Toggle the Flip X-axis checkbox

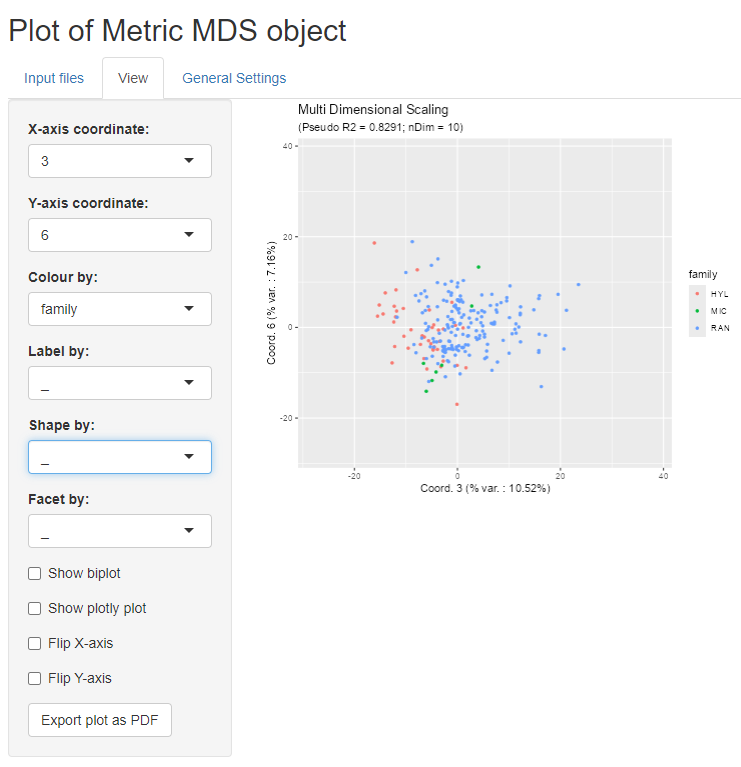pos(34,643)
